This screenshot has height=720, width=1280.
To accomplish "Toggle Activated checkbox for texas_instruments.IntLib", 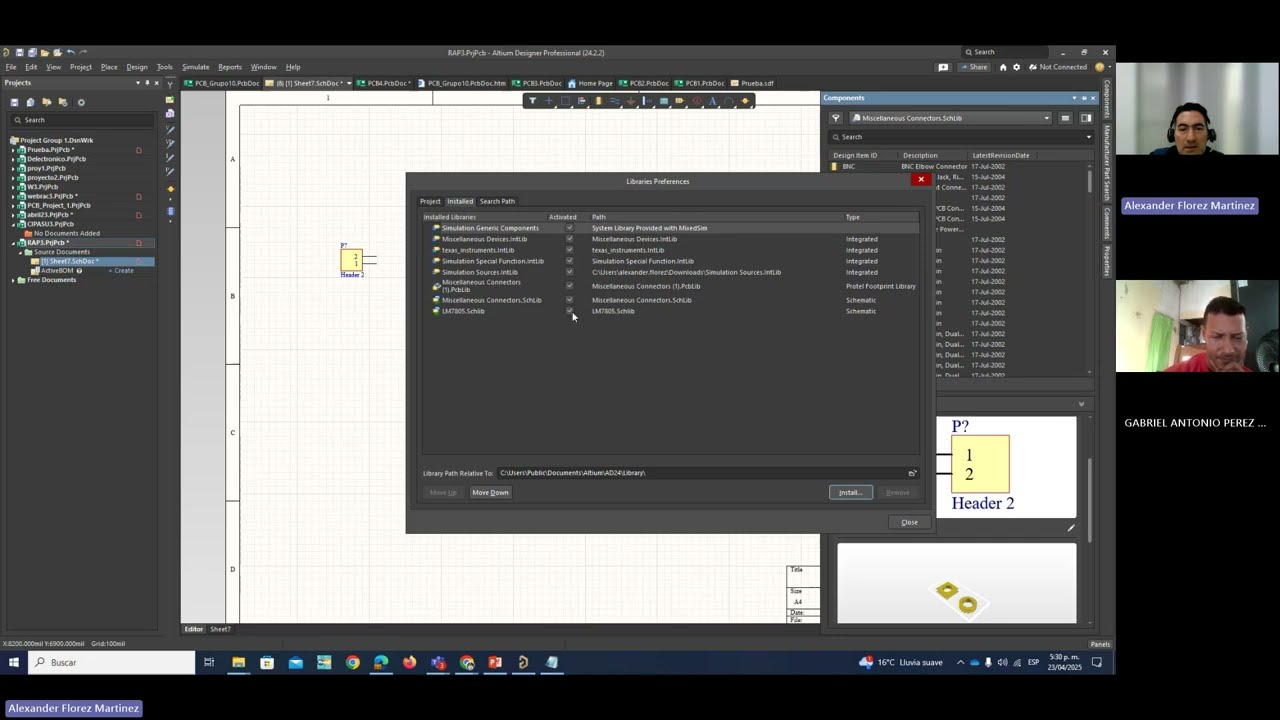I will [570, 250].
